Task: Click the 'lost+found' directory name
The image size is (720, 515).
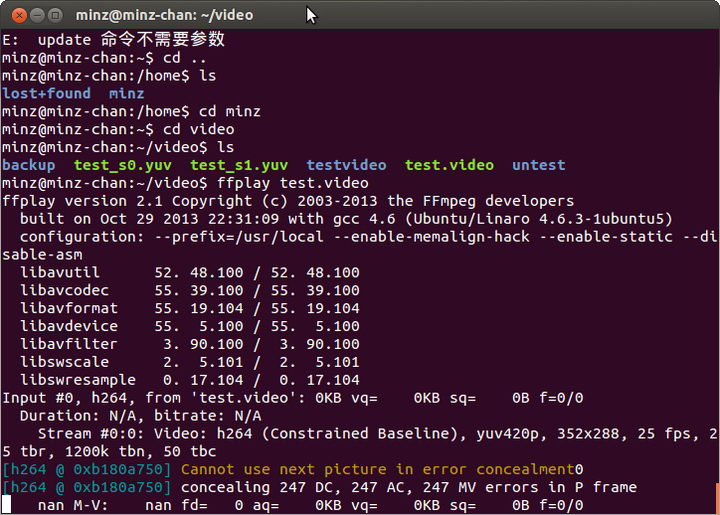Action: coord(46,94)
